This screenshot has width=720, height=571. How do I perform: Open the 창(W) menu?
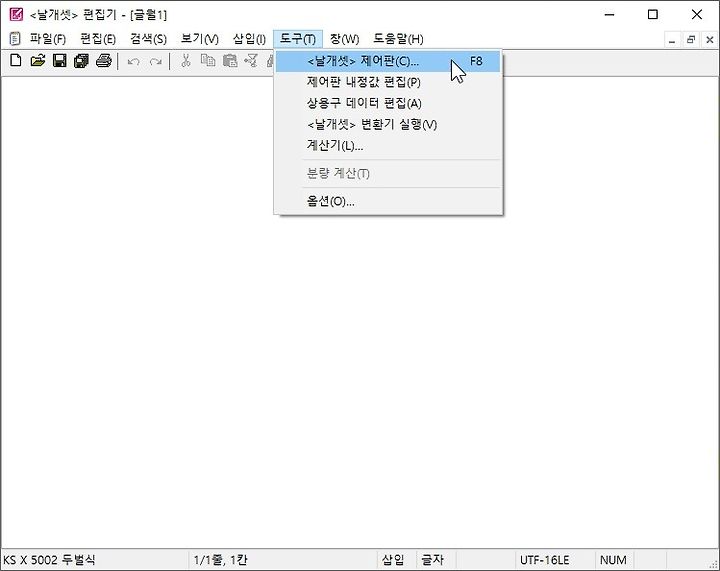click(344, 39)
